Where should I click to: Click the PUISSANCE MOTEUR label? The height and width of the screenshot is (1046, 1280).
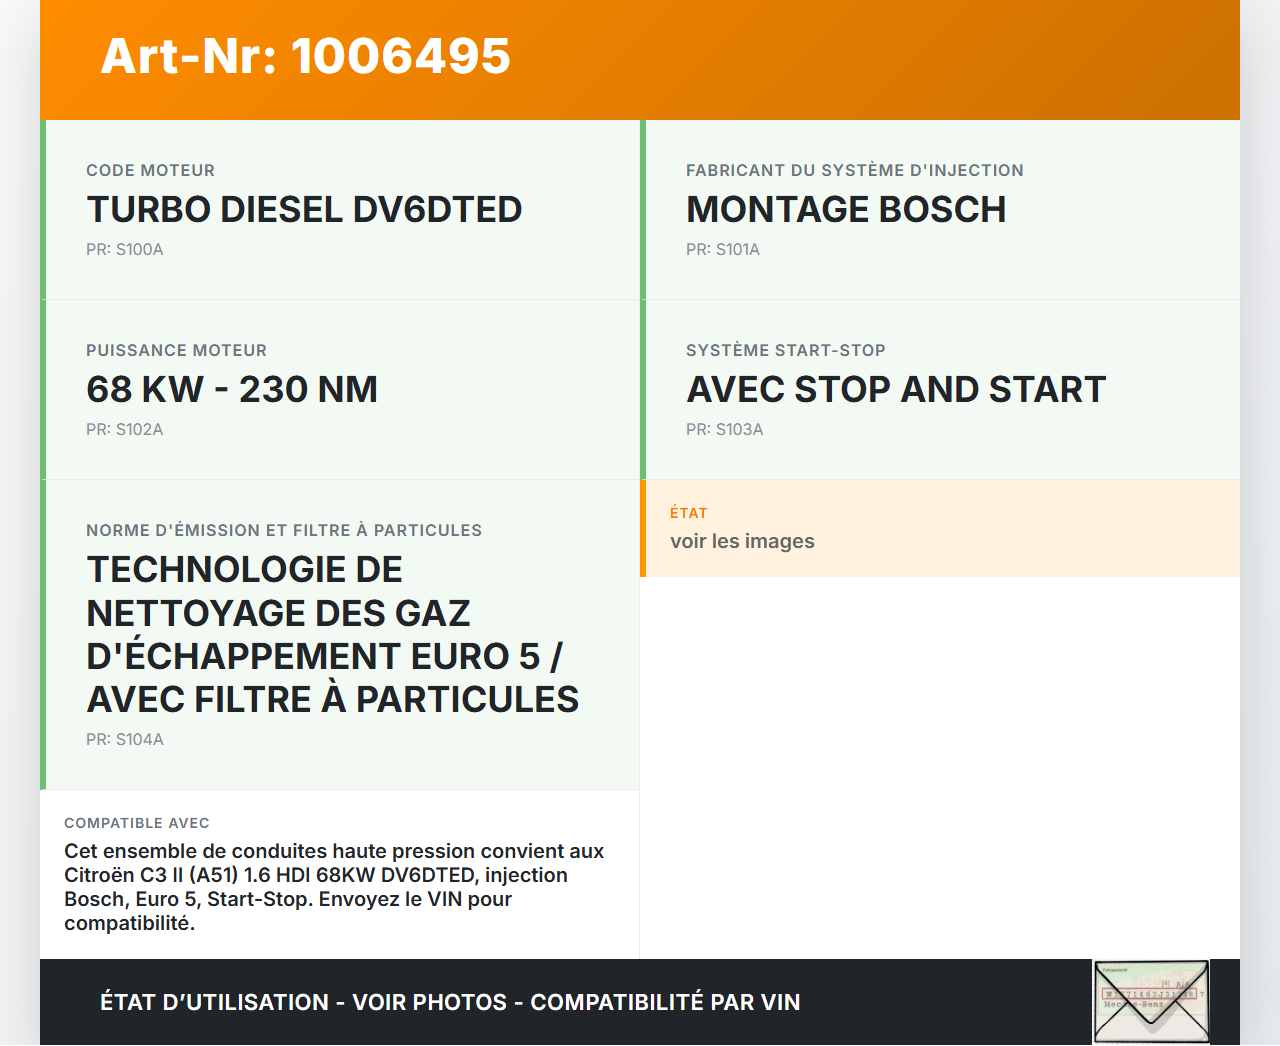coord(176,351)
